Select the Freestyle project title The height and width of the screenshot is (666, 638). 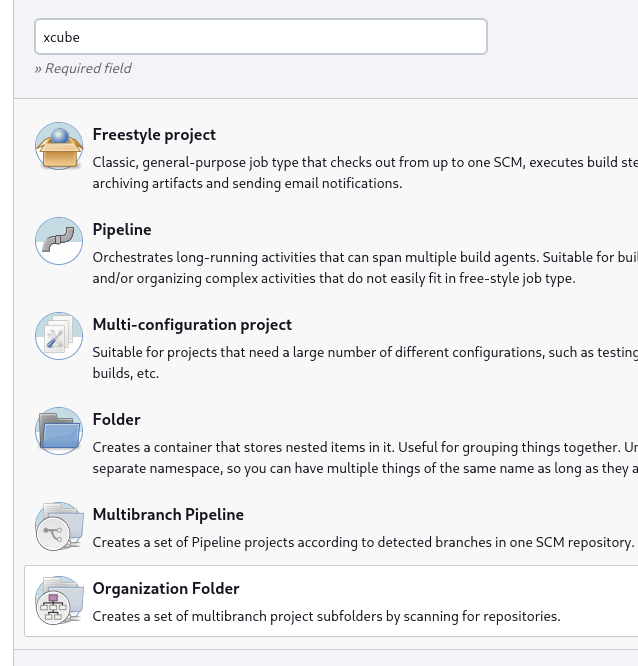(154, 135)
